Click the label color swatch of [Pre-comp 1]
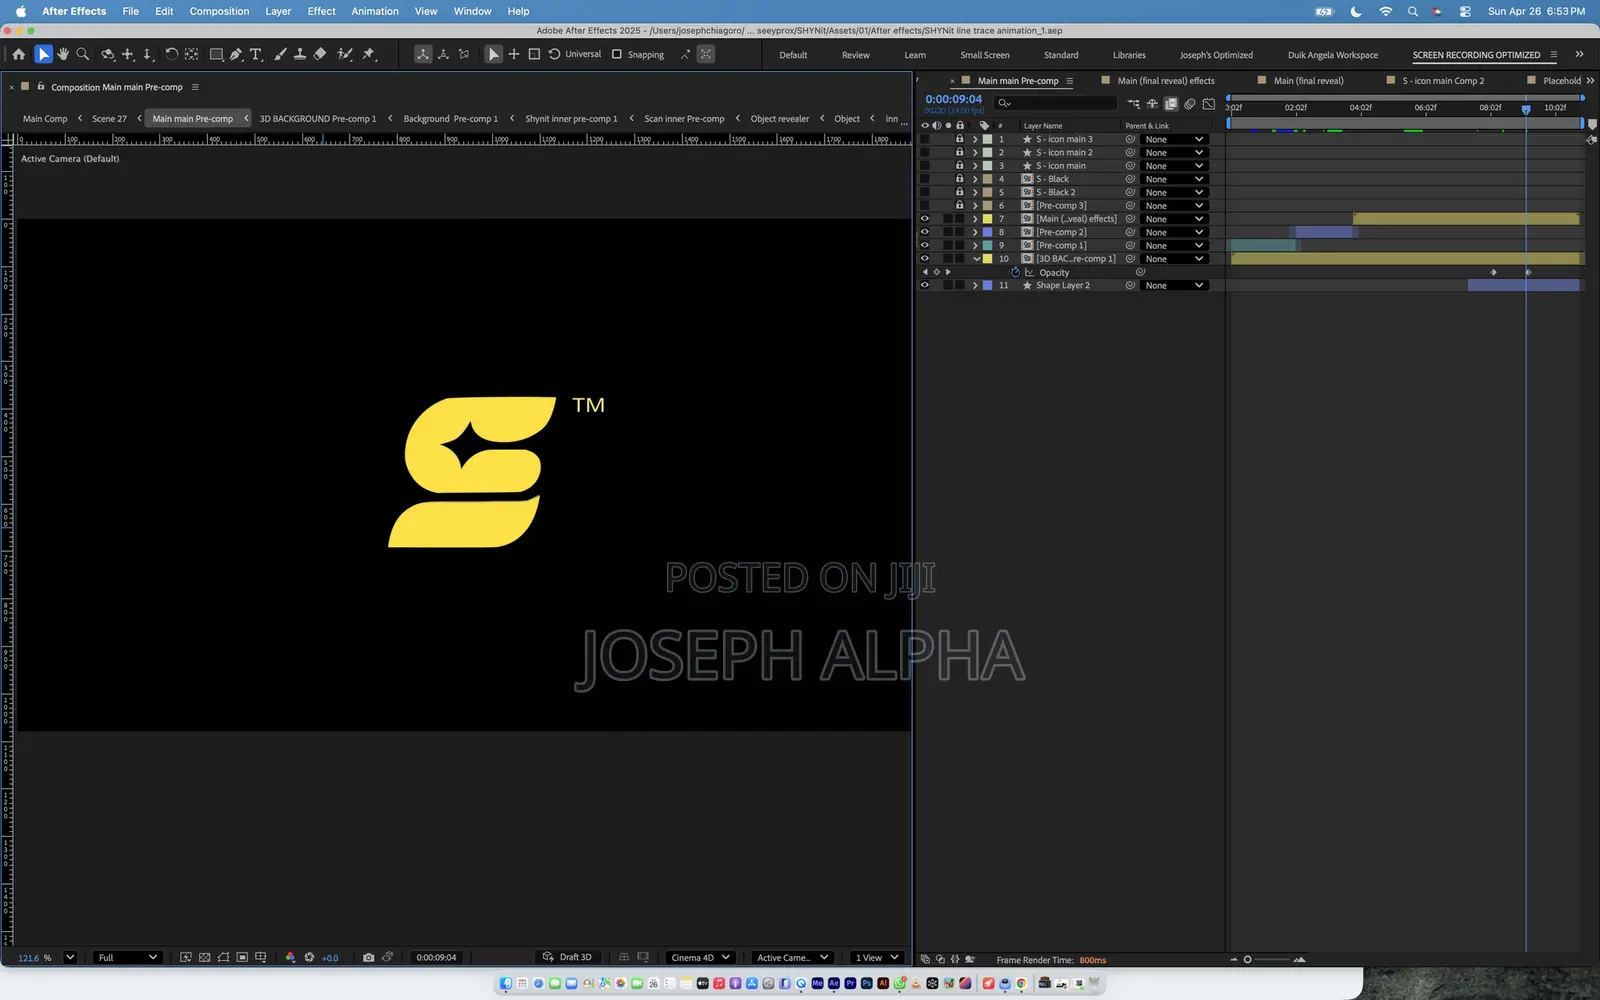Viewport: 1600px width, 1000px height. point(987,245)
